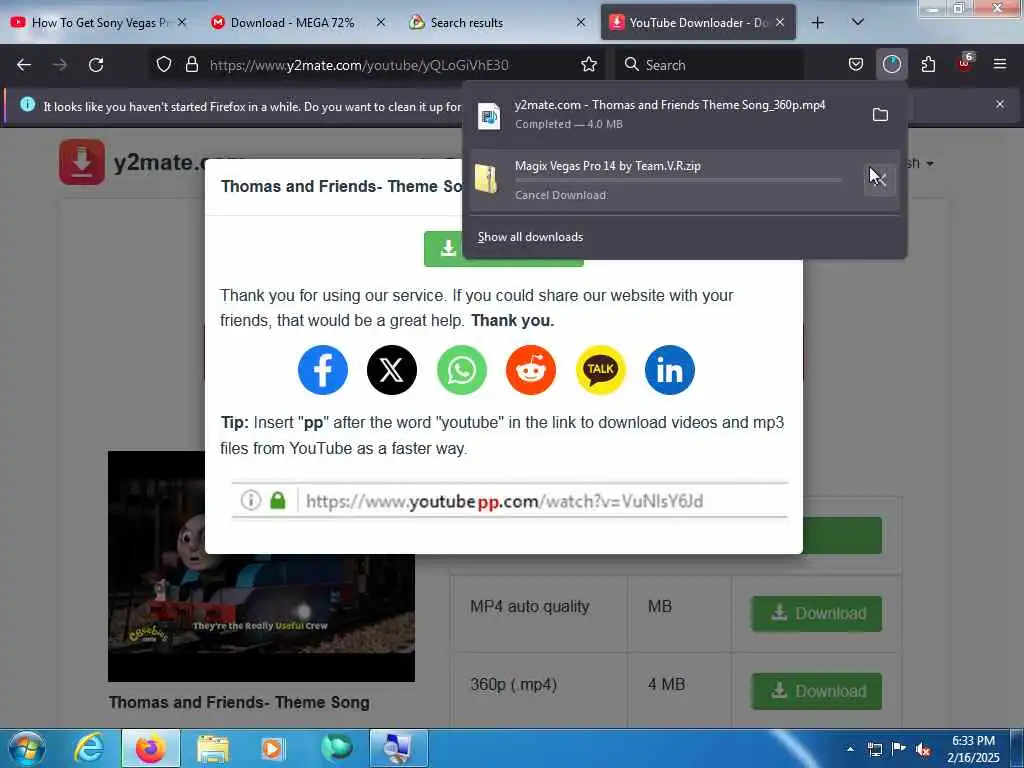The width and height of the screenshot is (1024, 768).
Task: Click the Firefox Search box
Action: [709, 65]
